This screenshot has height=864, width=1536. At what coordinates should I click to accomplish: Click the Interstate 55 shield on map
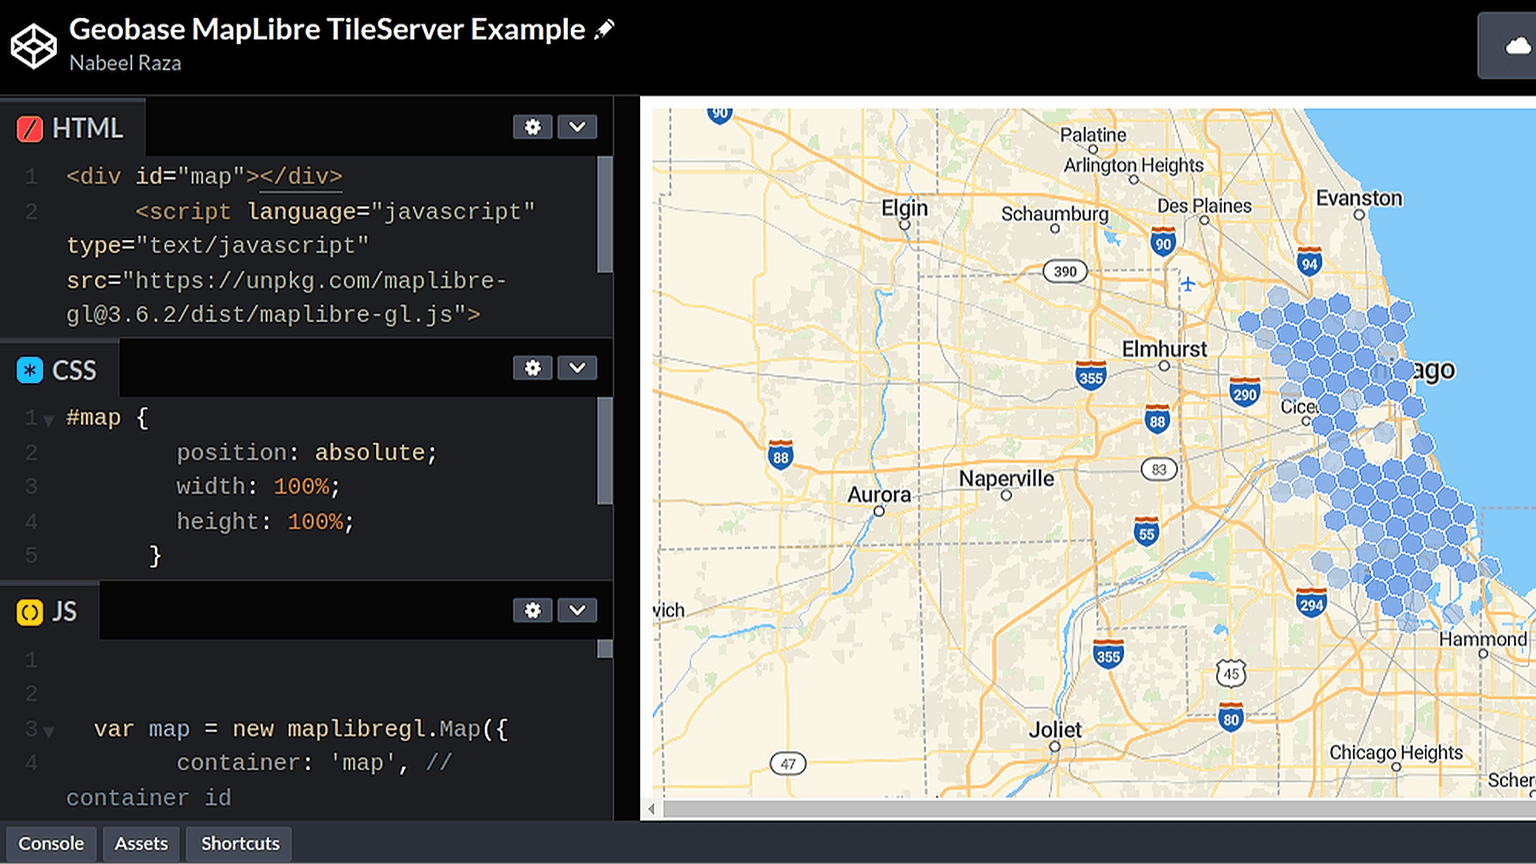click(1146, 532)
